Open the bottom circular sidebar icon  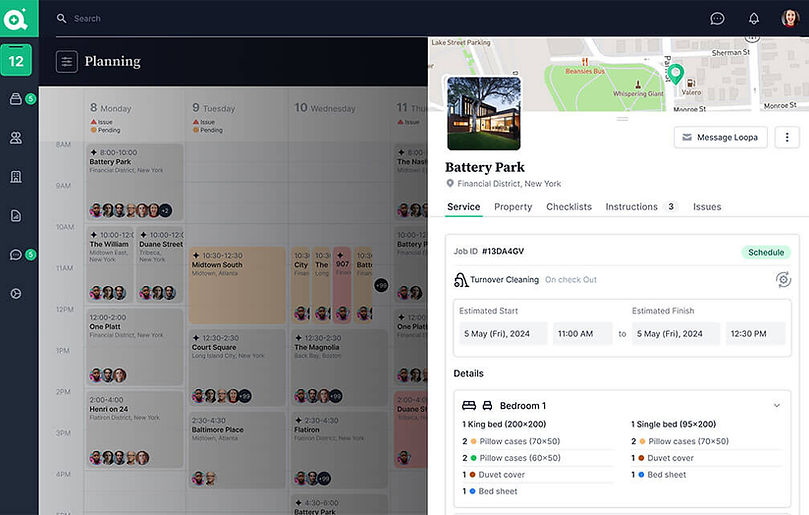pos(16,294)
